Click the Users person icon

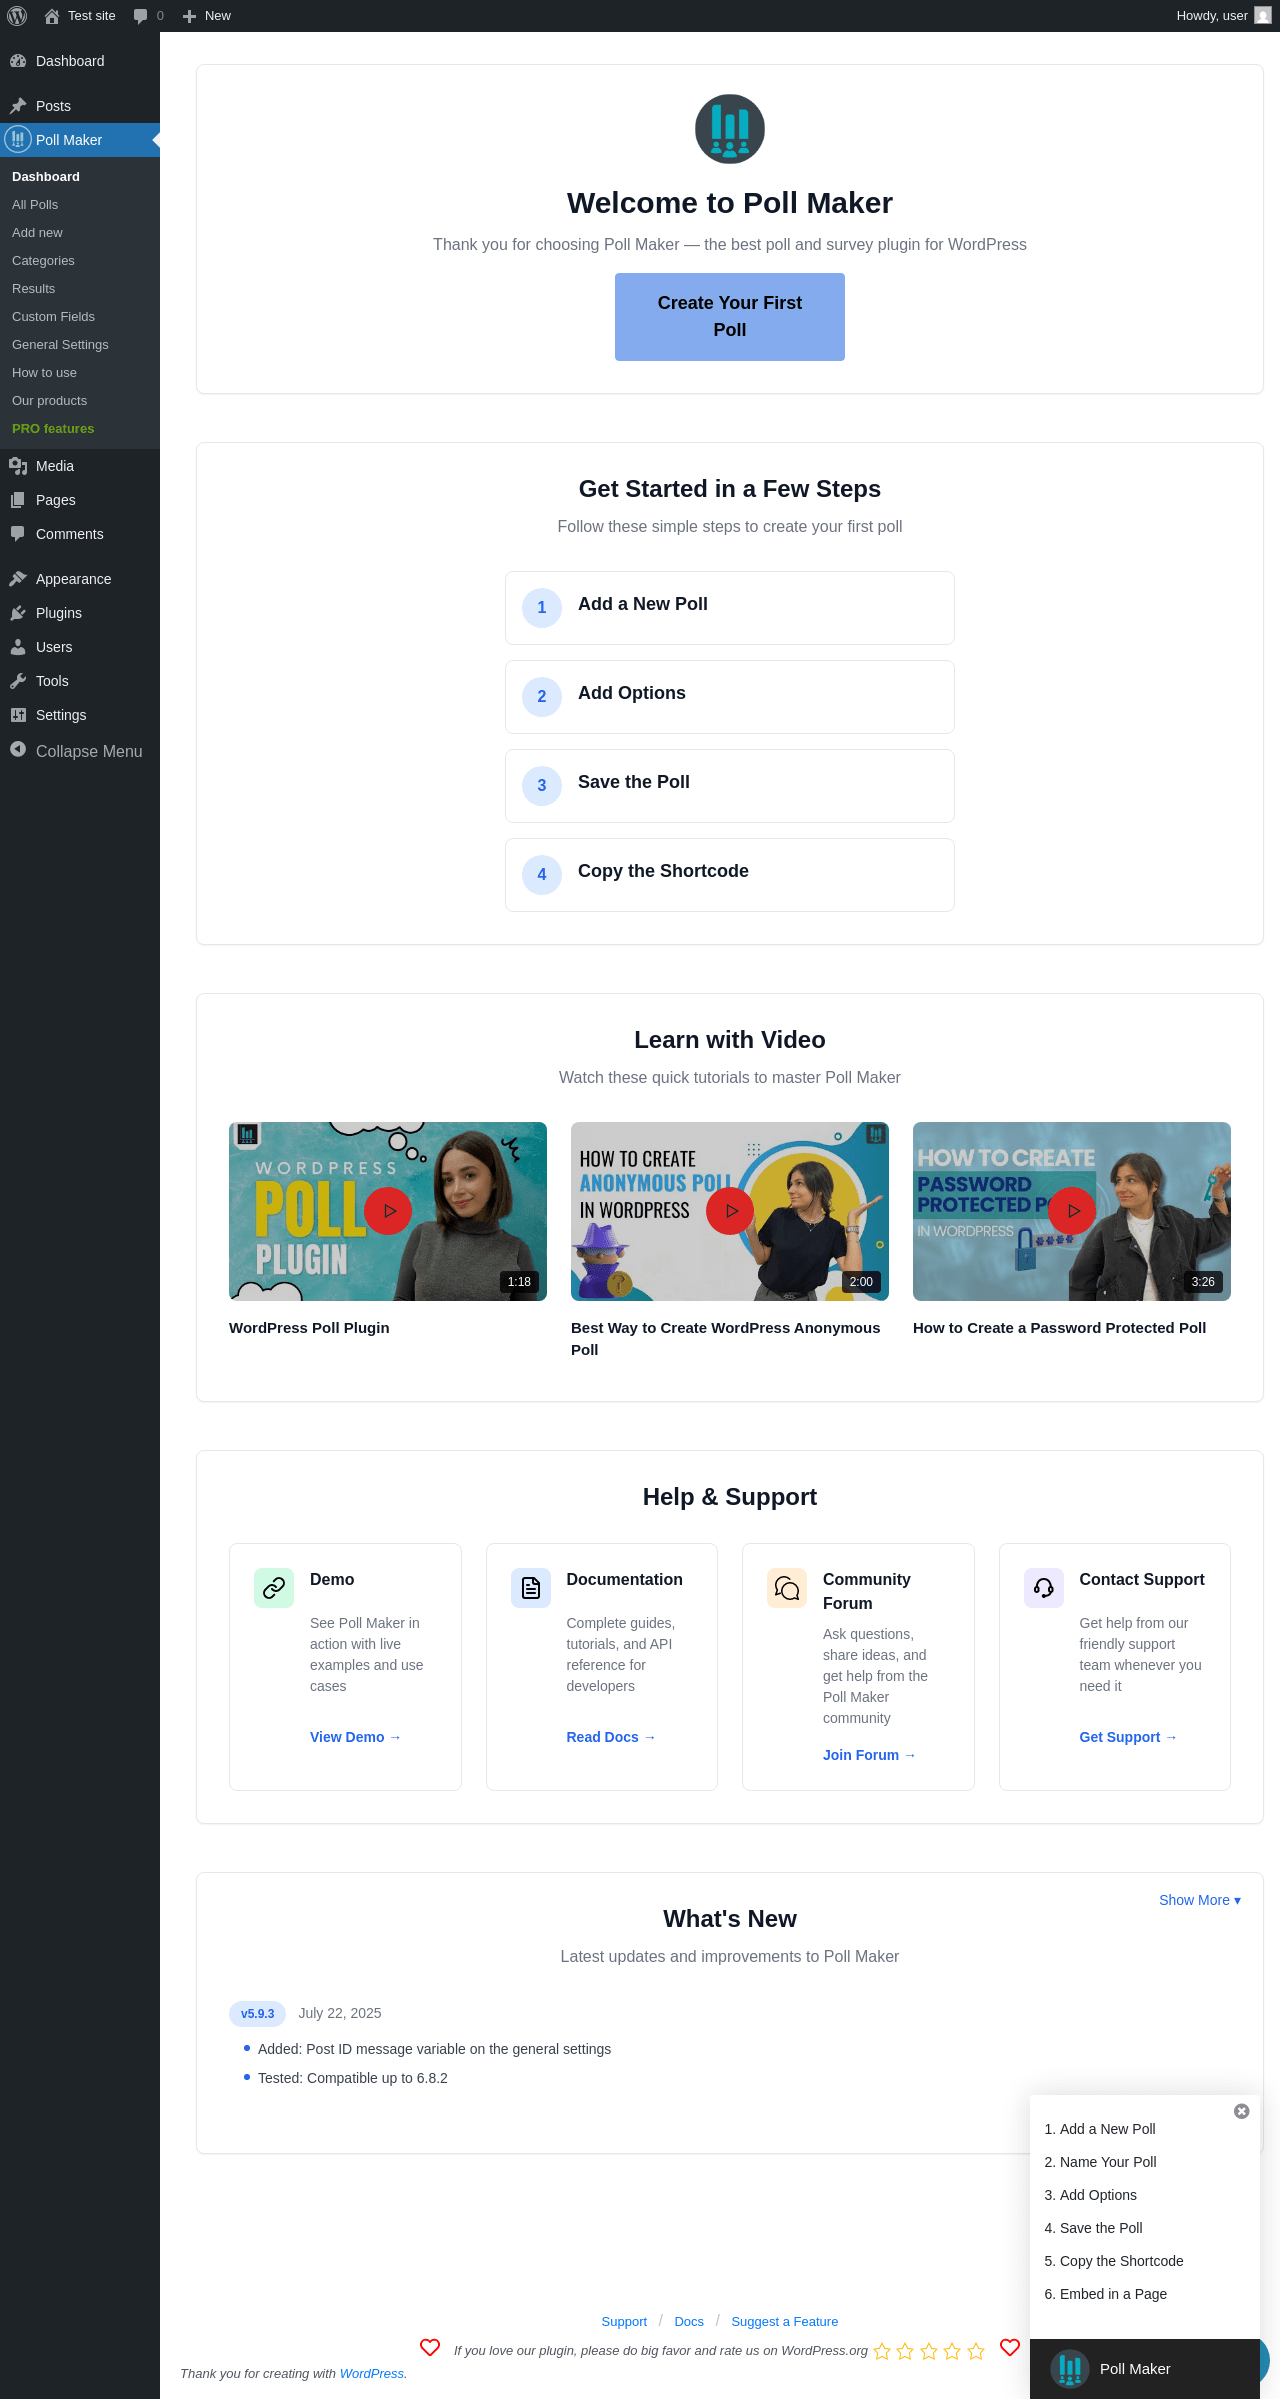18,647
